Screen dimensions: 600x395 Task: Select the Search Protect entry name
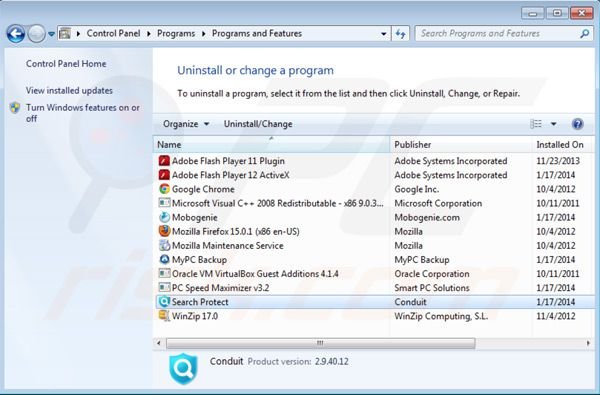(200, 302)
